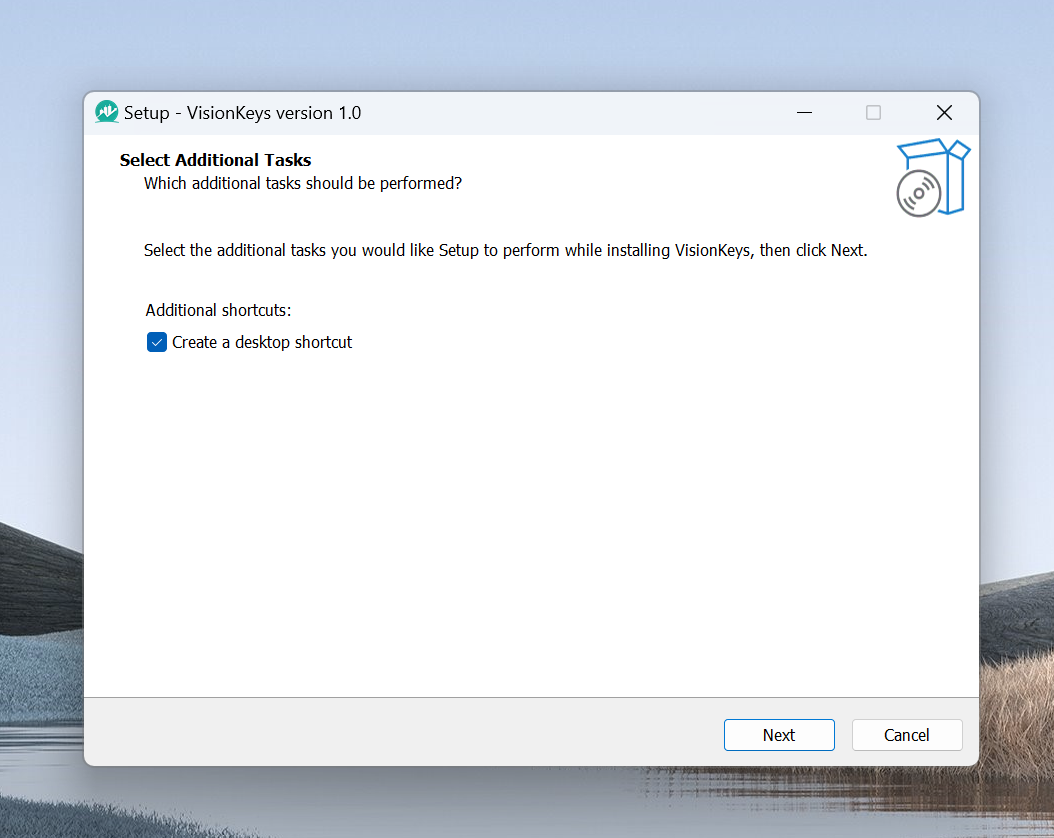Click the Next button

point(779,735)
